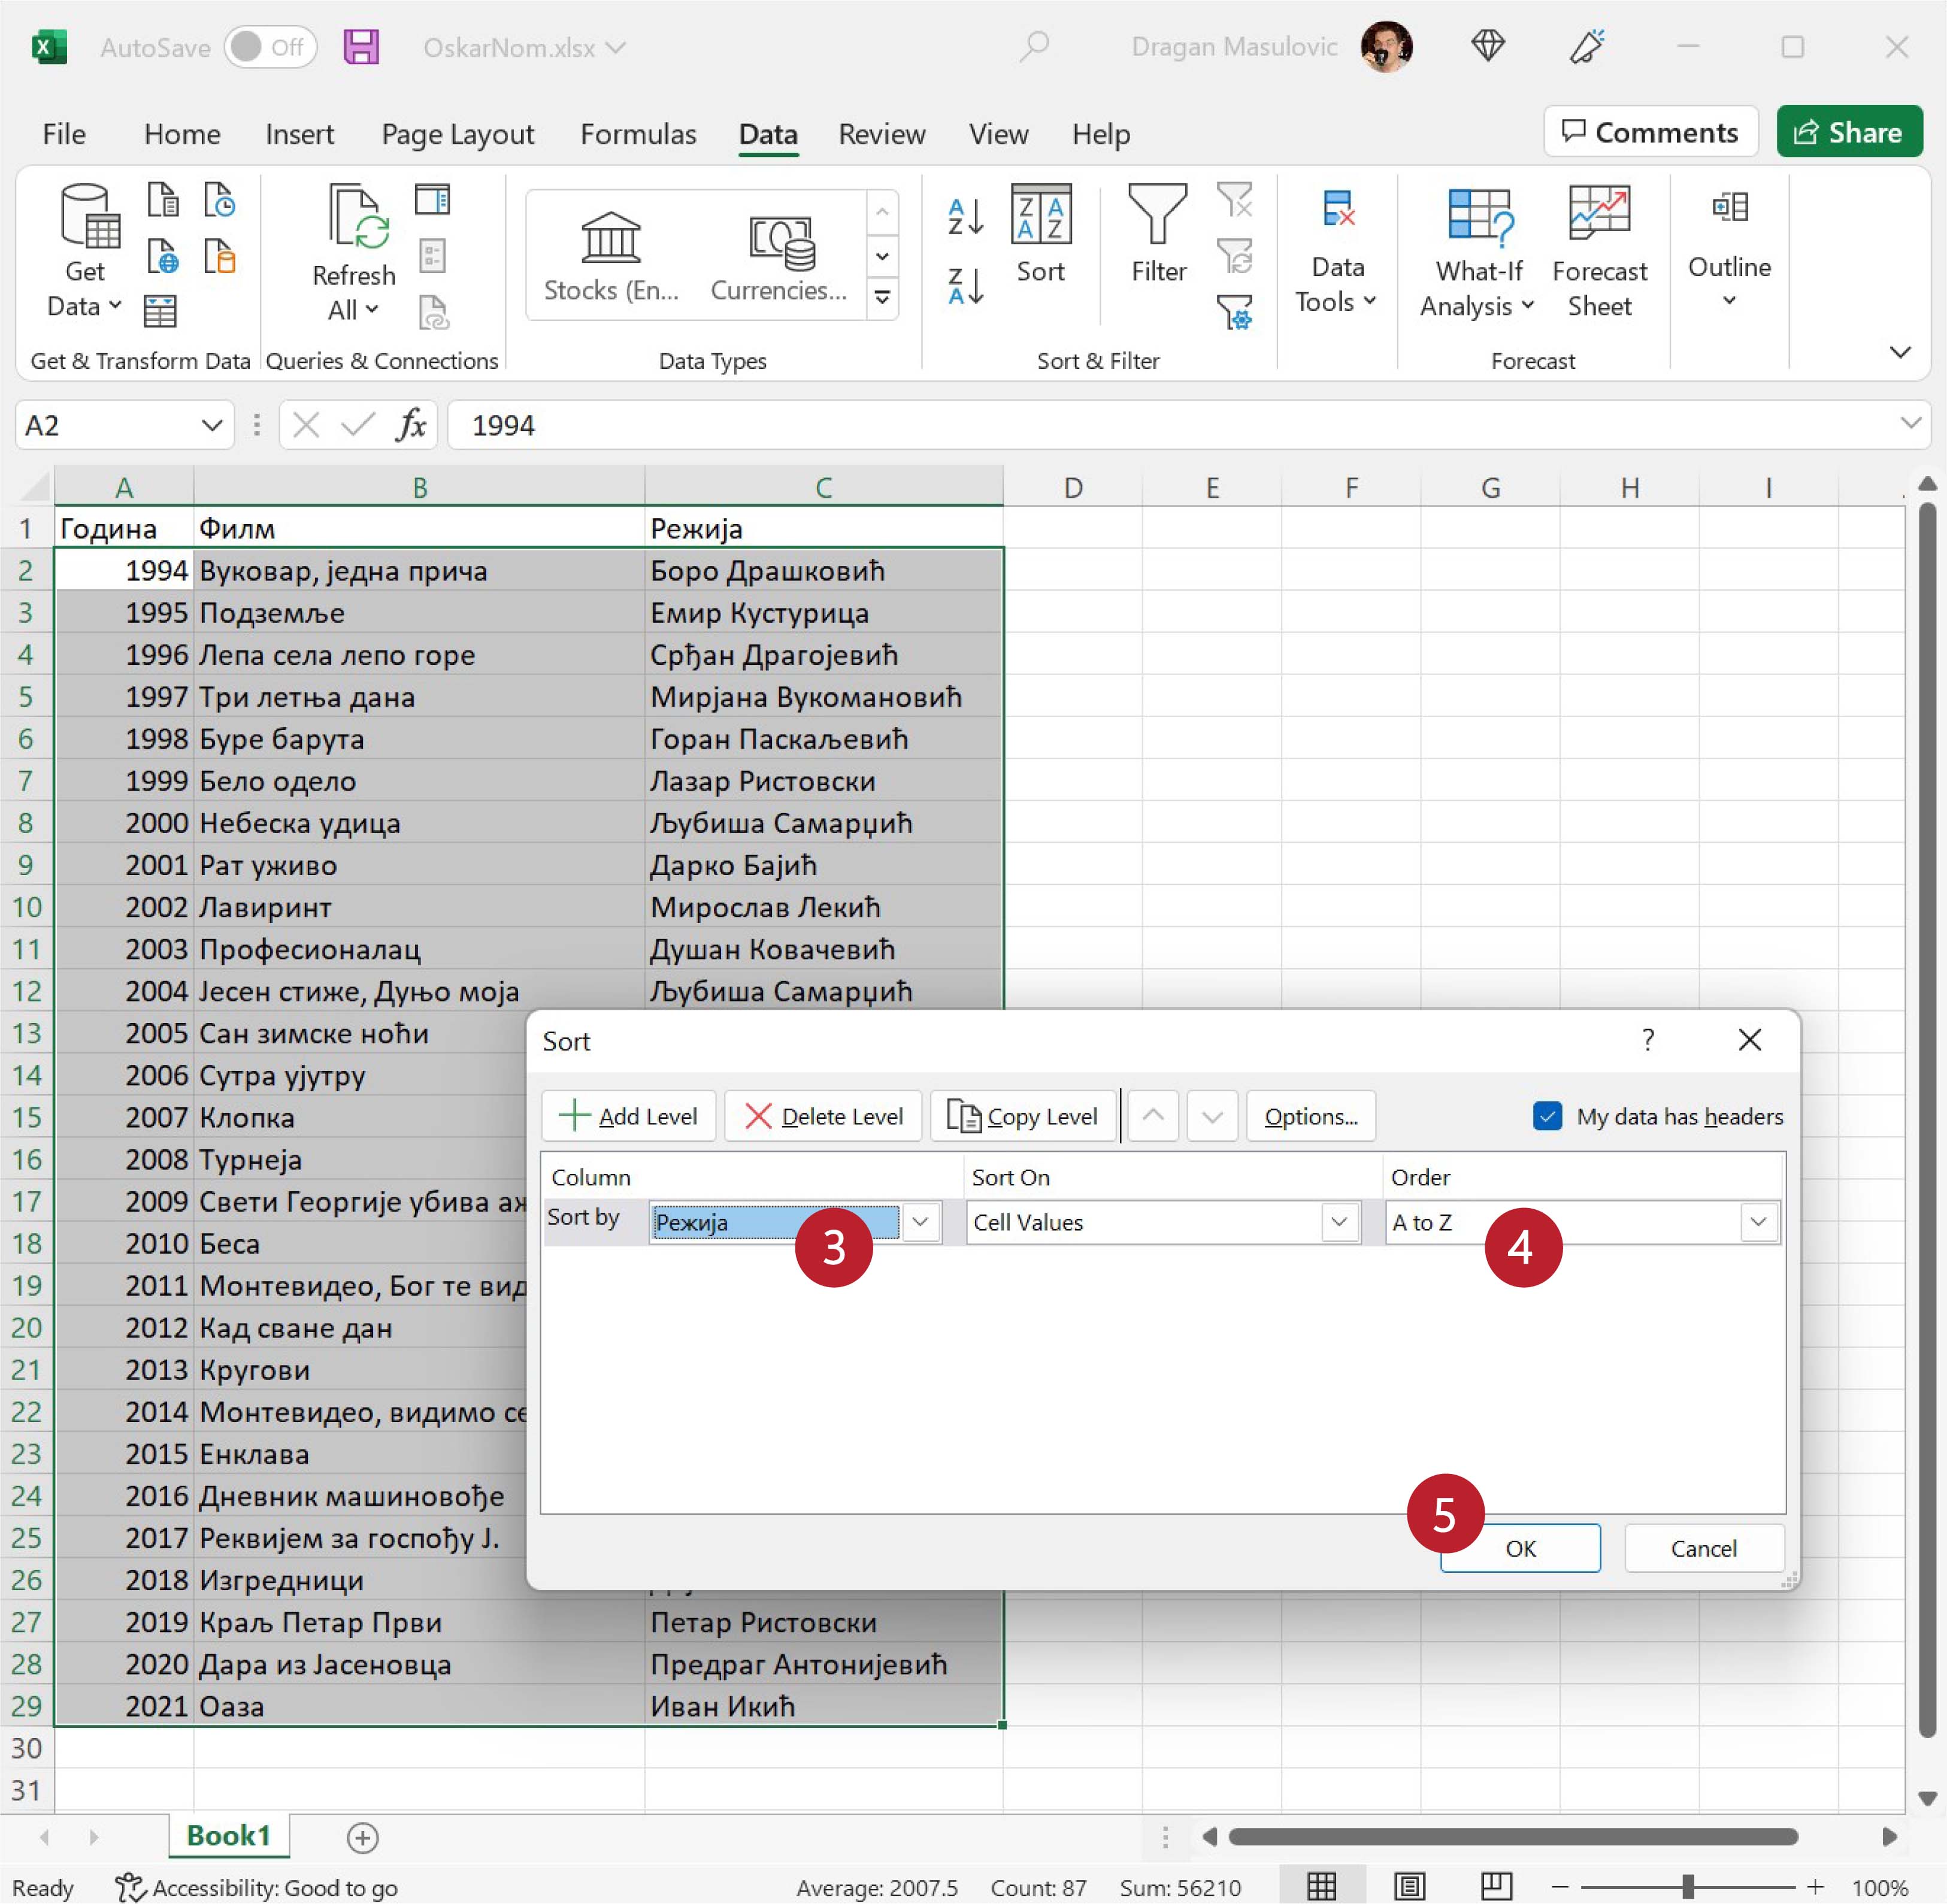Open the Formulas ribbon tab
The image size is (1947, 1904).
coord(638,134)
